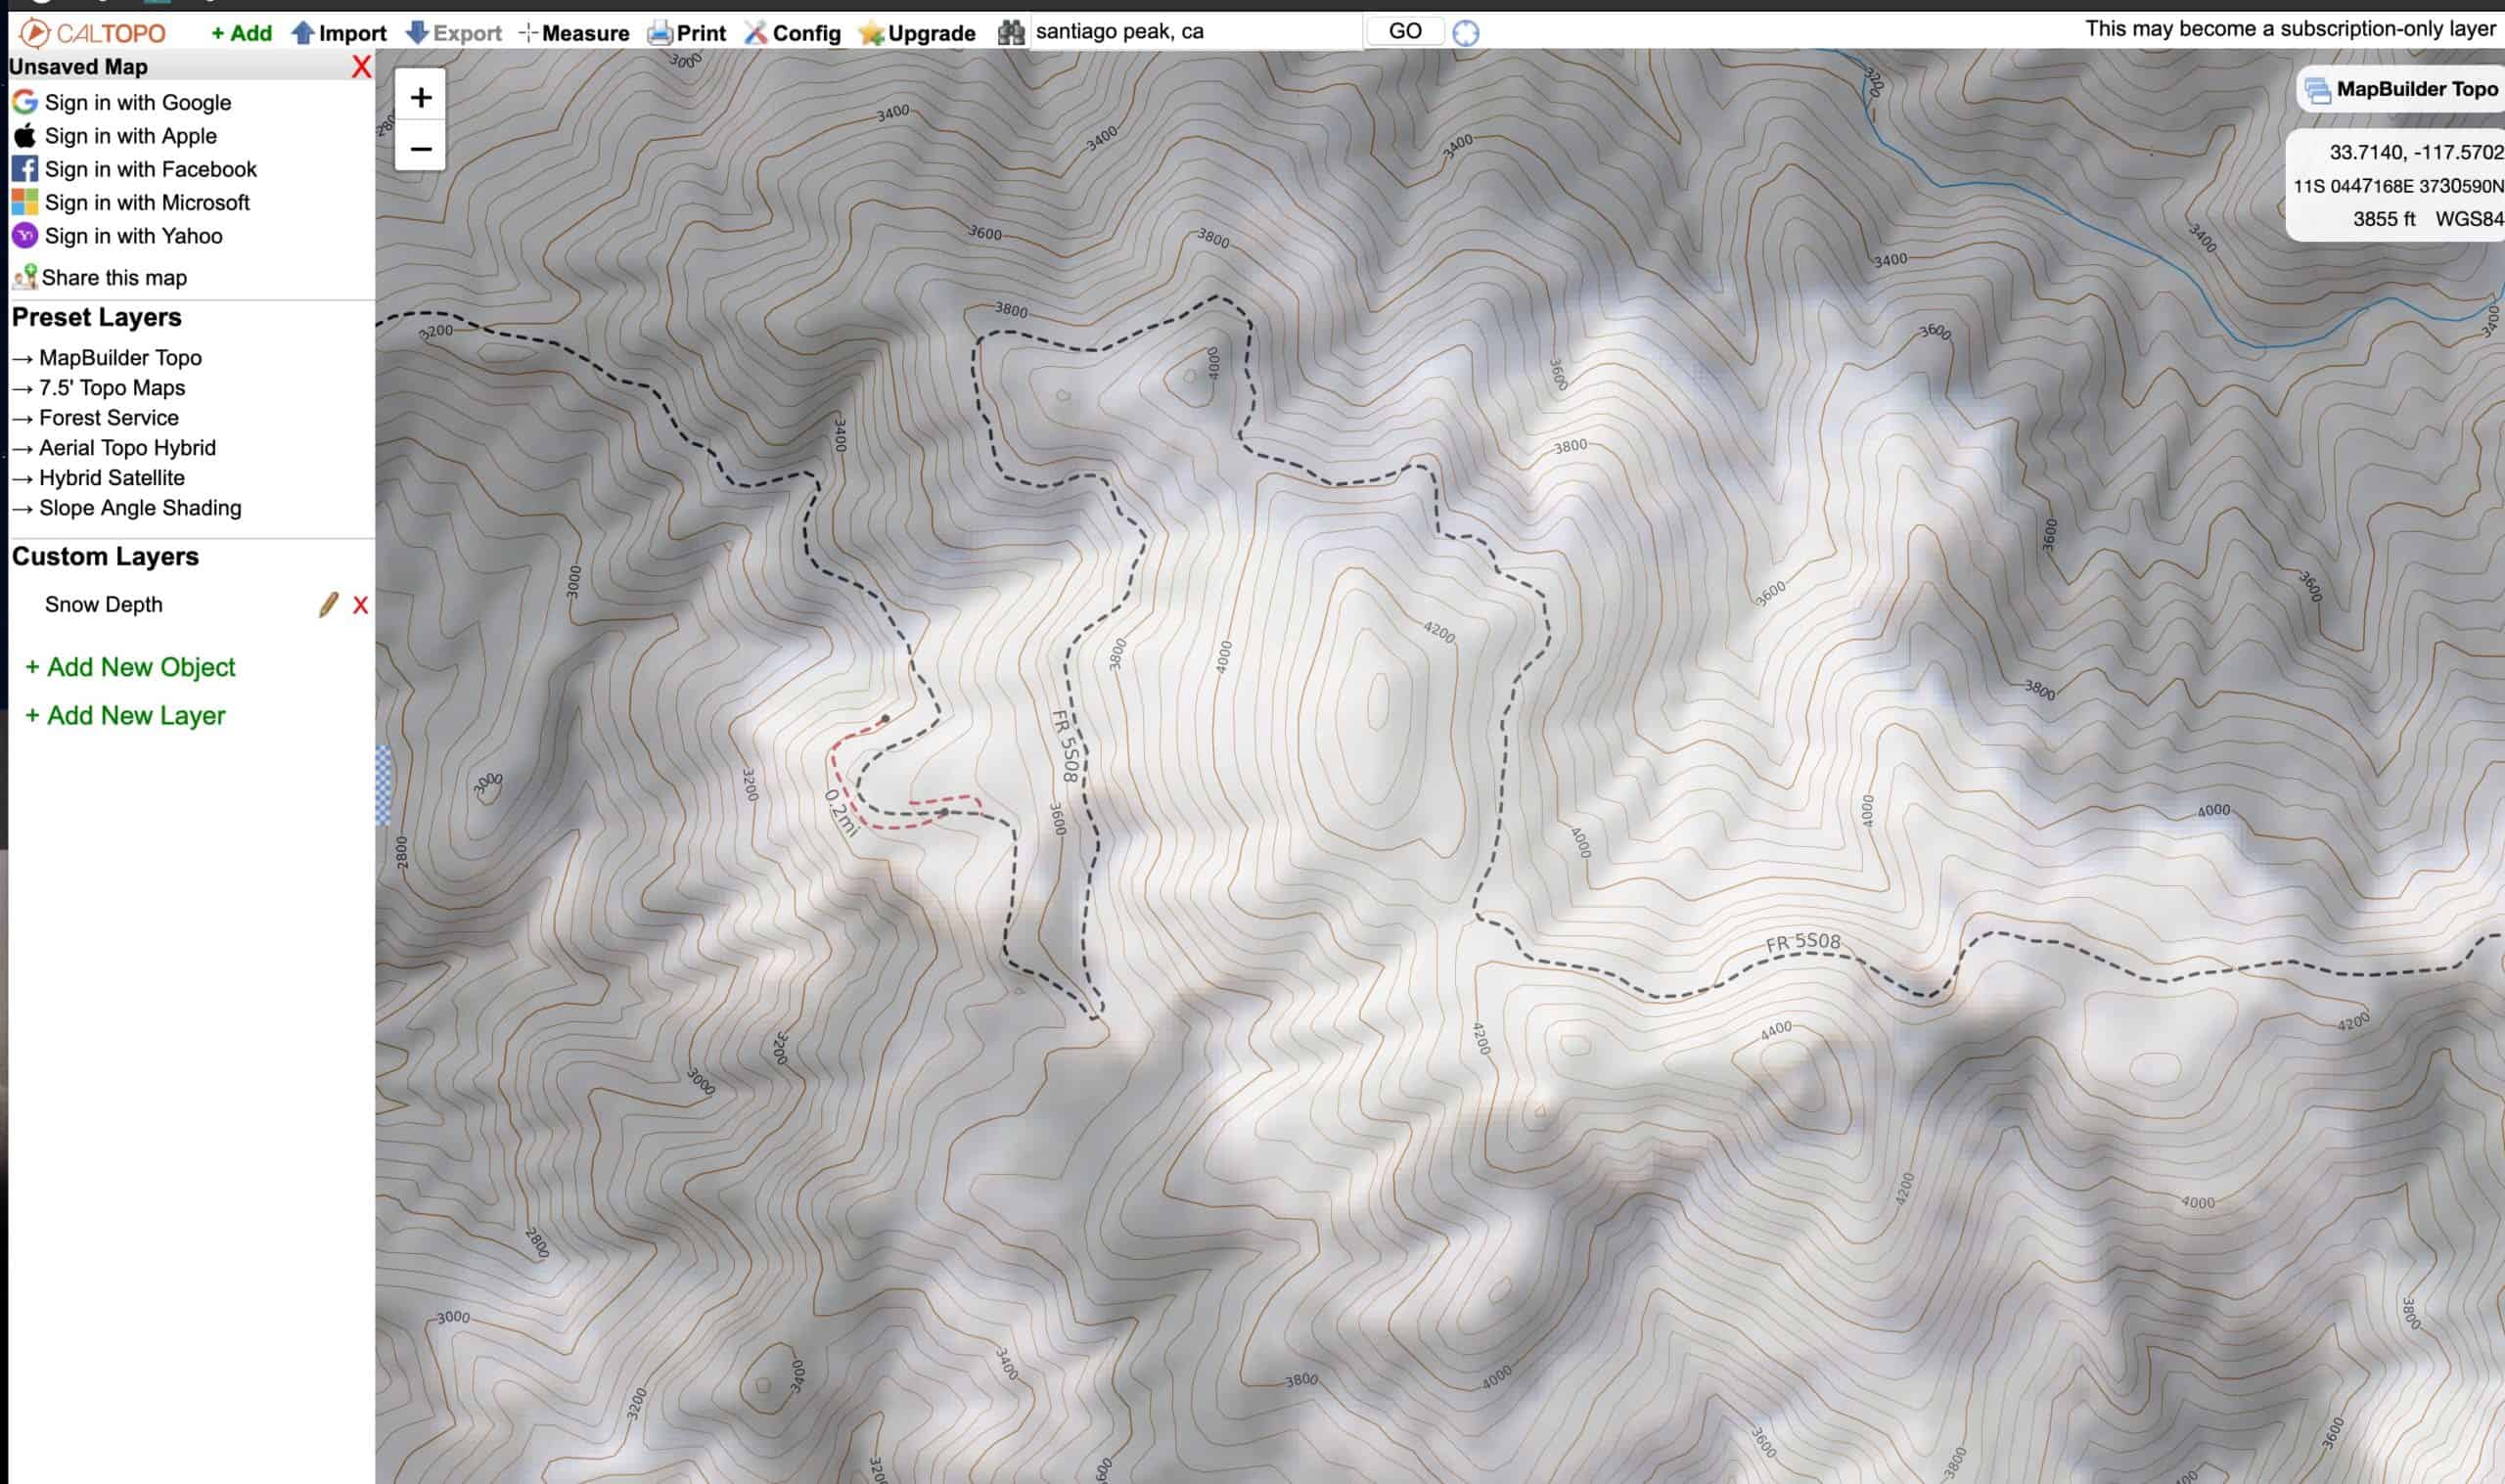Image resolution: width=2505 pixels, height=1484 pixels.
Task: Open the MapBuilder Topo layer selector
Action: 2401,90
